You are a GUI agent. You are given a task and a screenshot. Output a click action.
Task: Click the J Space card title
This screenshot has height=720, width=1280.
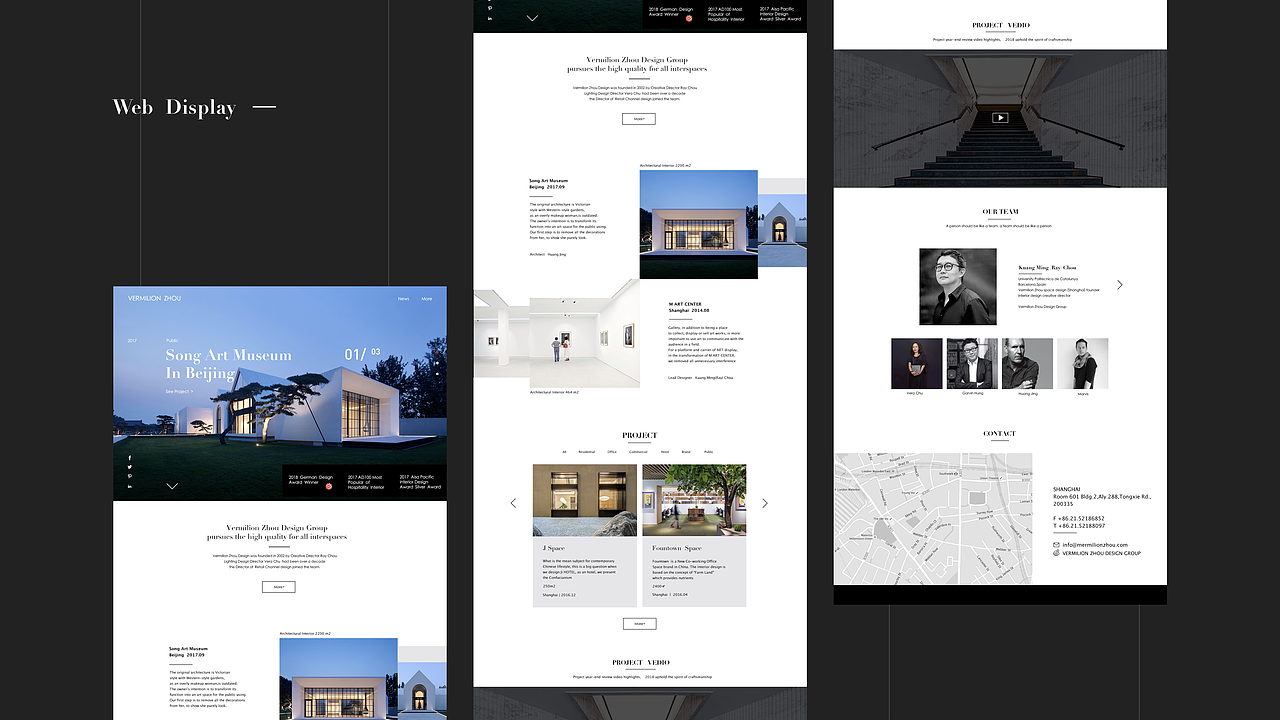[554, 548]
